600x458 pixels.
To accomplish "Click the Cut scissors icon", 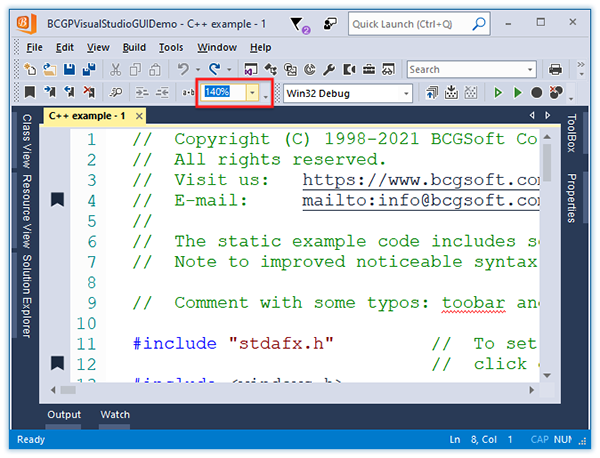I will tap(116, 70).
